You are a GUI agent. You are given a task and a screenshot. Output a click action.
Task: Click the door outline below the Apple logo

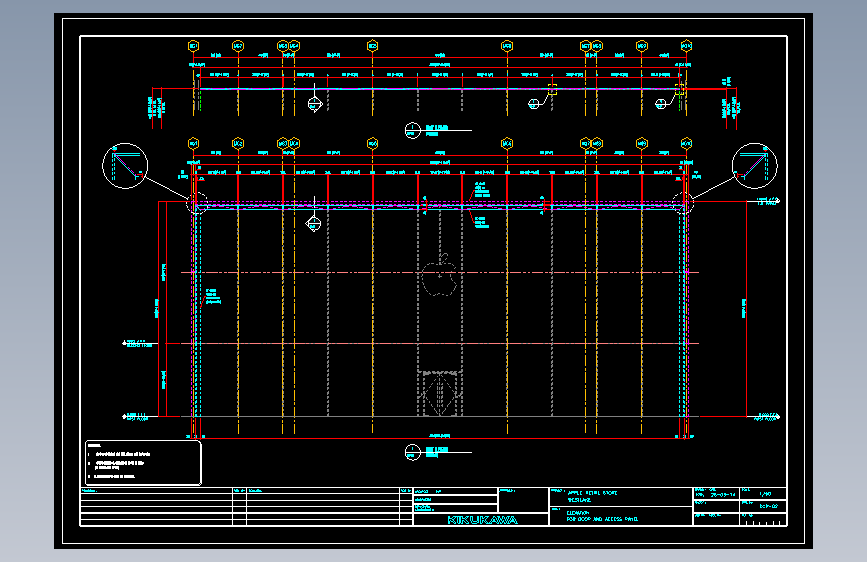tap(440, 394)
